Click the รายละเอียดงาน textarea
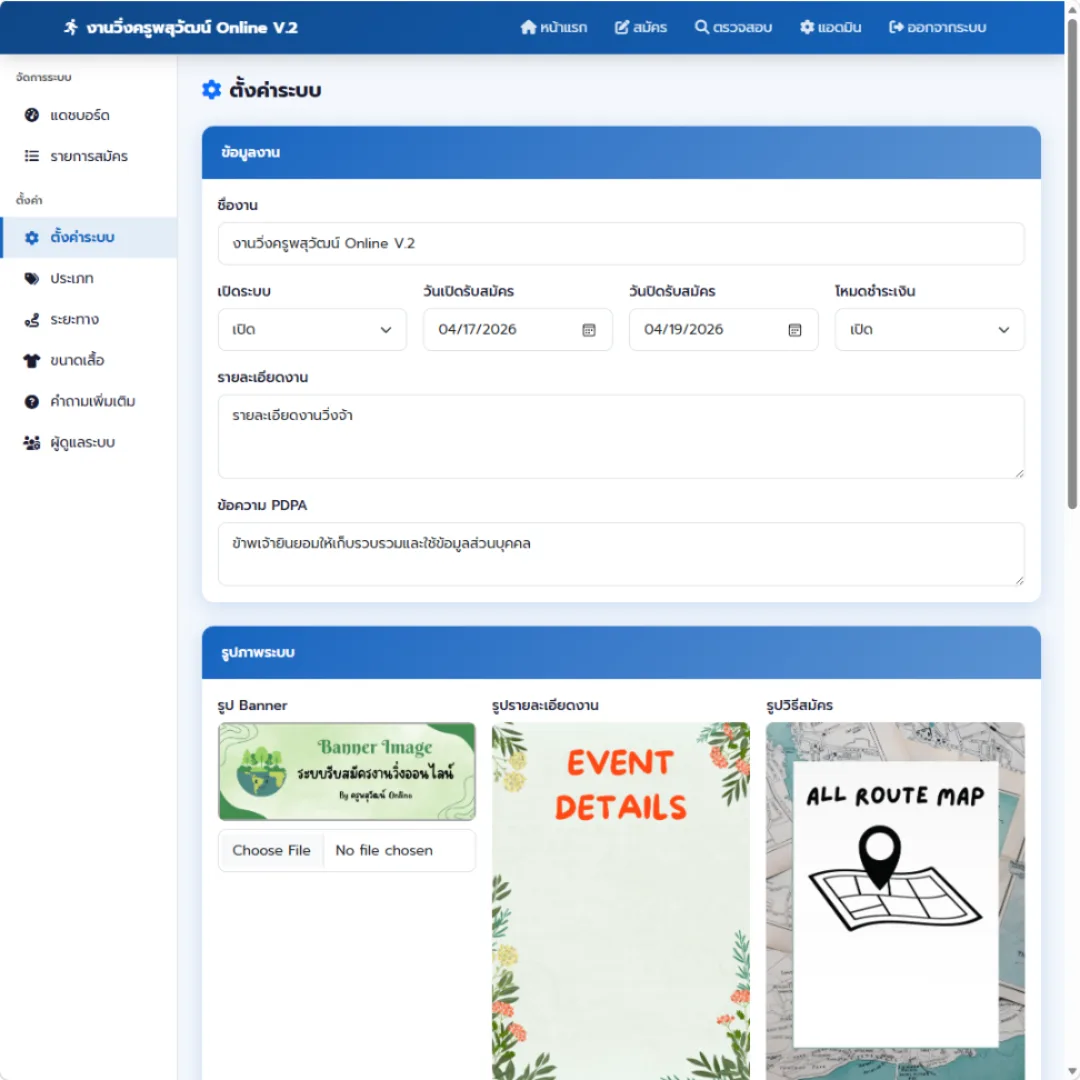This screenshot has width=1080, height=1080. coord(621,437)
